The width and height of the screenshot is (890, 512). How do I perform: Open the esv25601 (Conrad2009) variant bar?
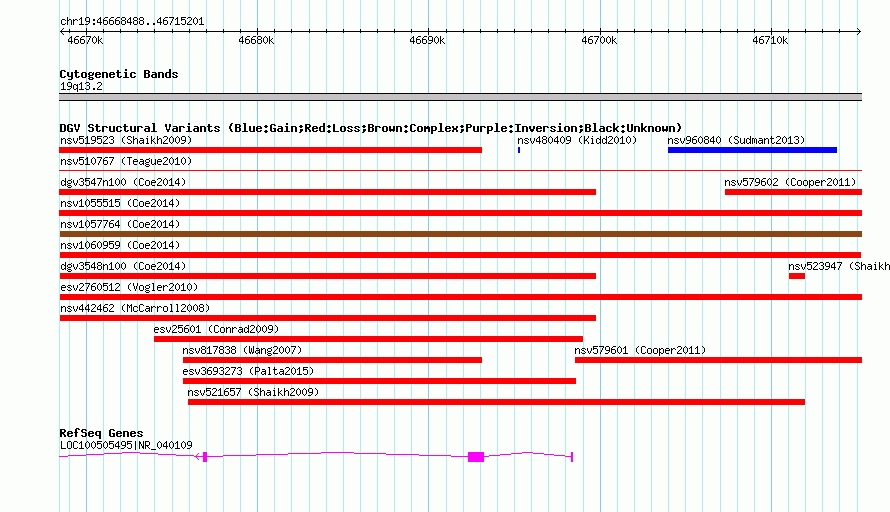coord(368,339)
